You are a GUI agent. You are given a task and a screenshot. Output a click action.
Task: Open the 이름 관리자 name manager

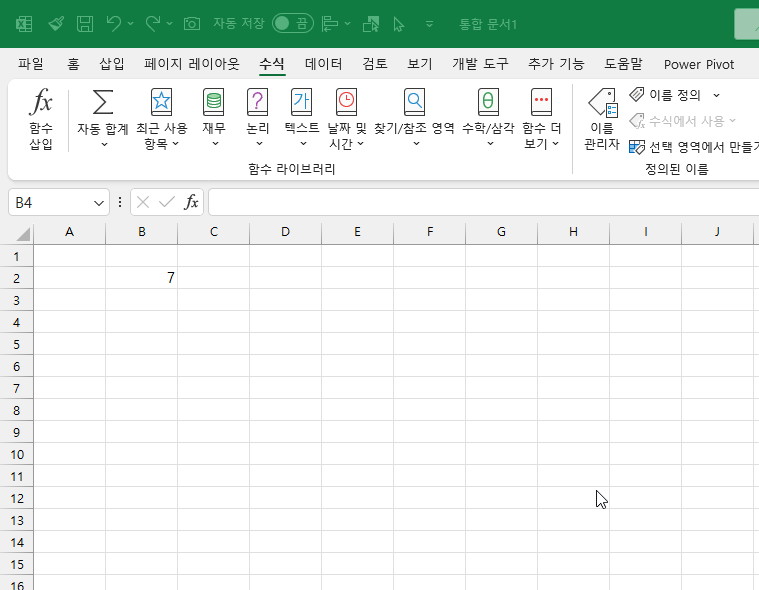click(602, 119)
